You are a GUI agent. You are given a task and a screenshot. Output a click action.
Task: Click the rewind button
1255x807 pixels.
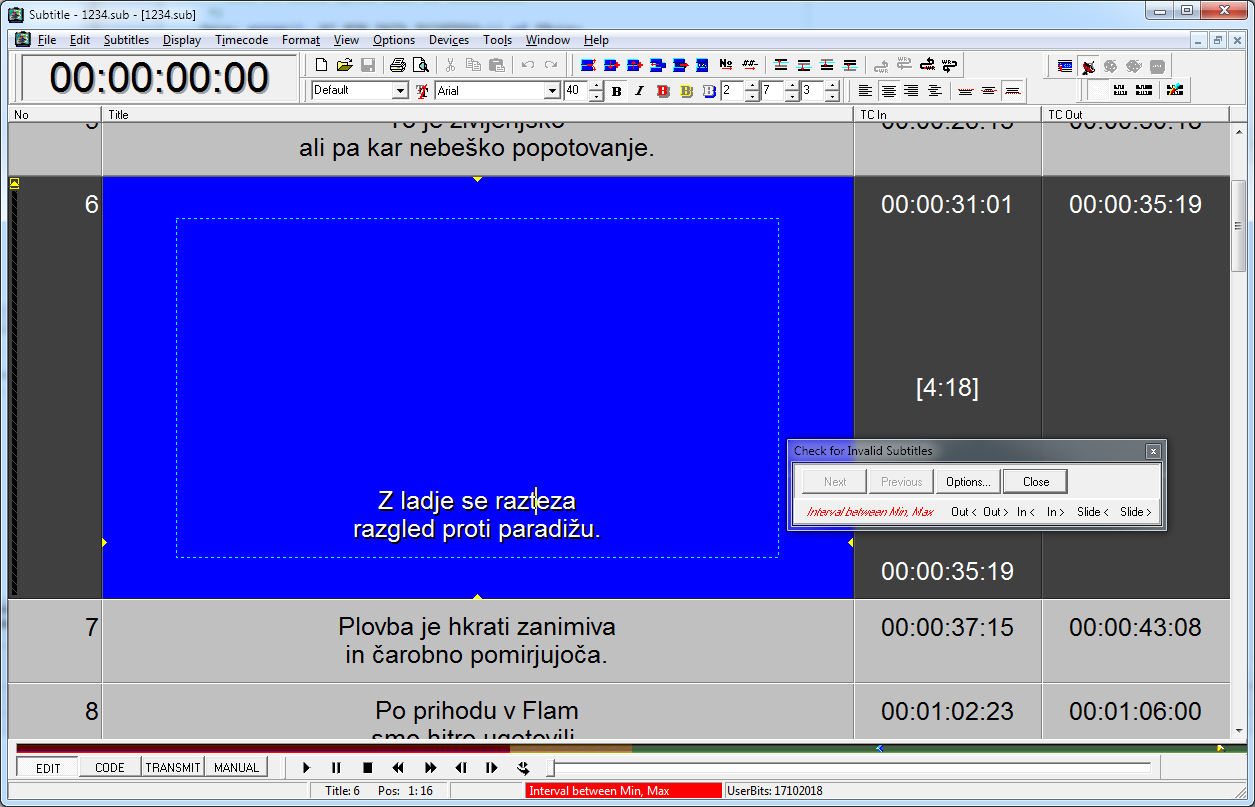pyautogui.click(x=398, y=768)
